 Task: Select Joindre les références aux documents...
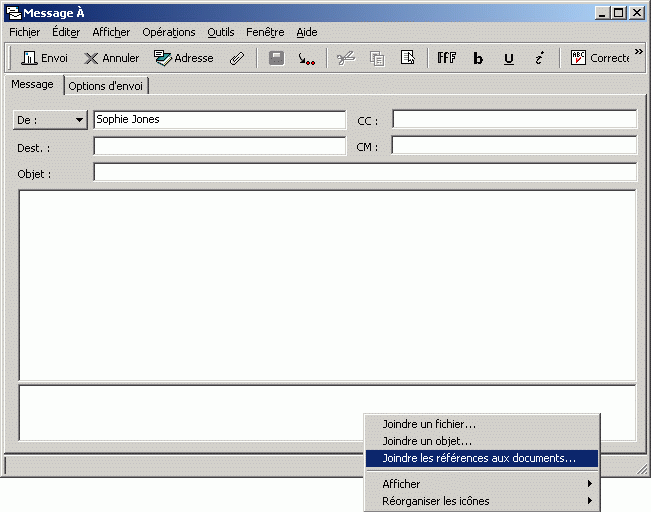coord(482,458)
